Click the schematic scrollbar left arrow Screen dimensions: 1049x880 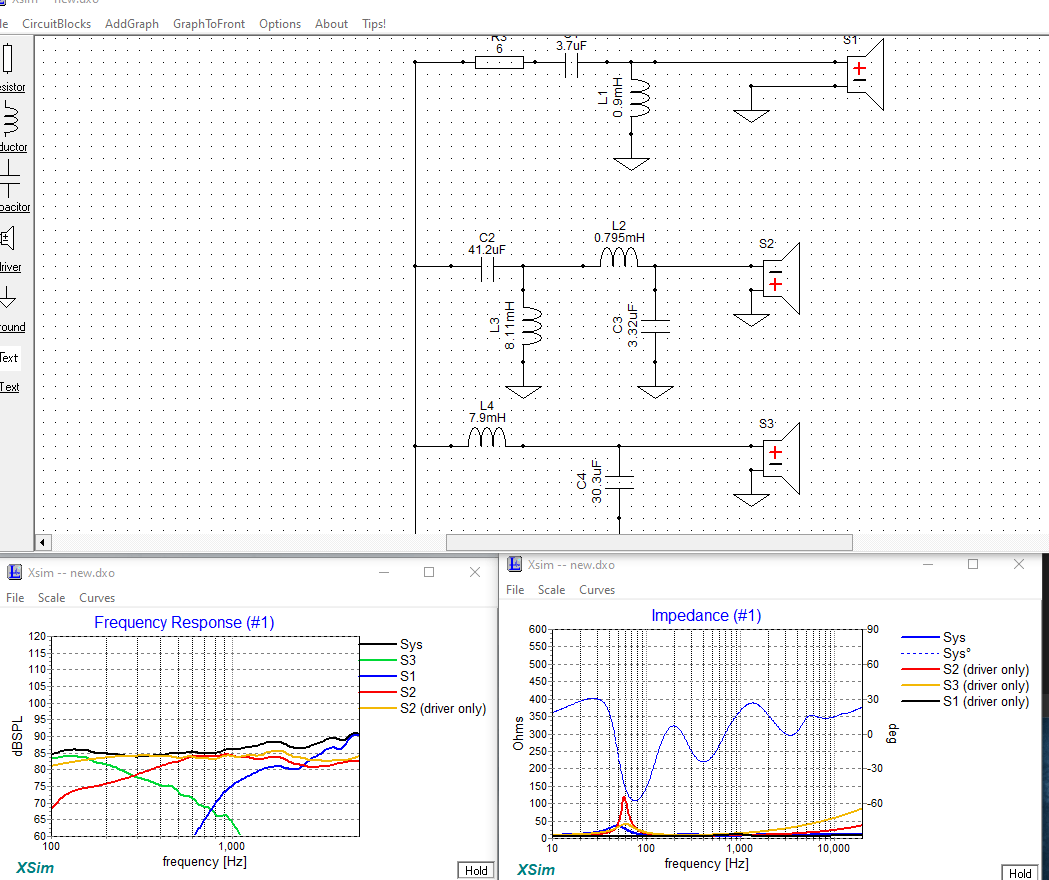(42, 542)
